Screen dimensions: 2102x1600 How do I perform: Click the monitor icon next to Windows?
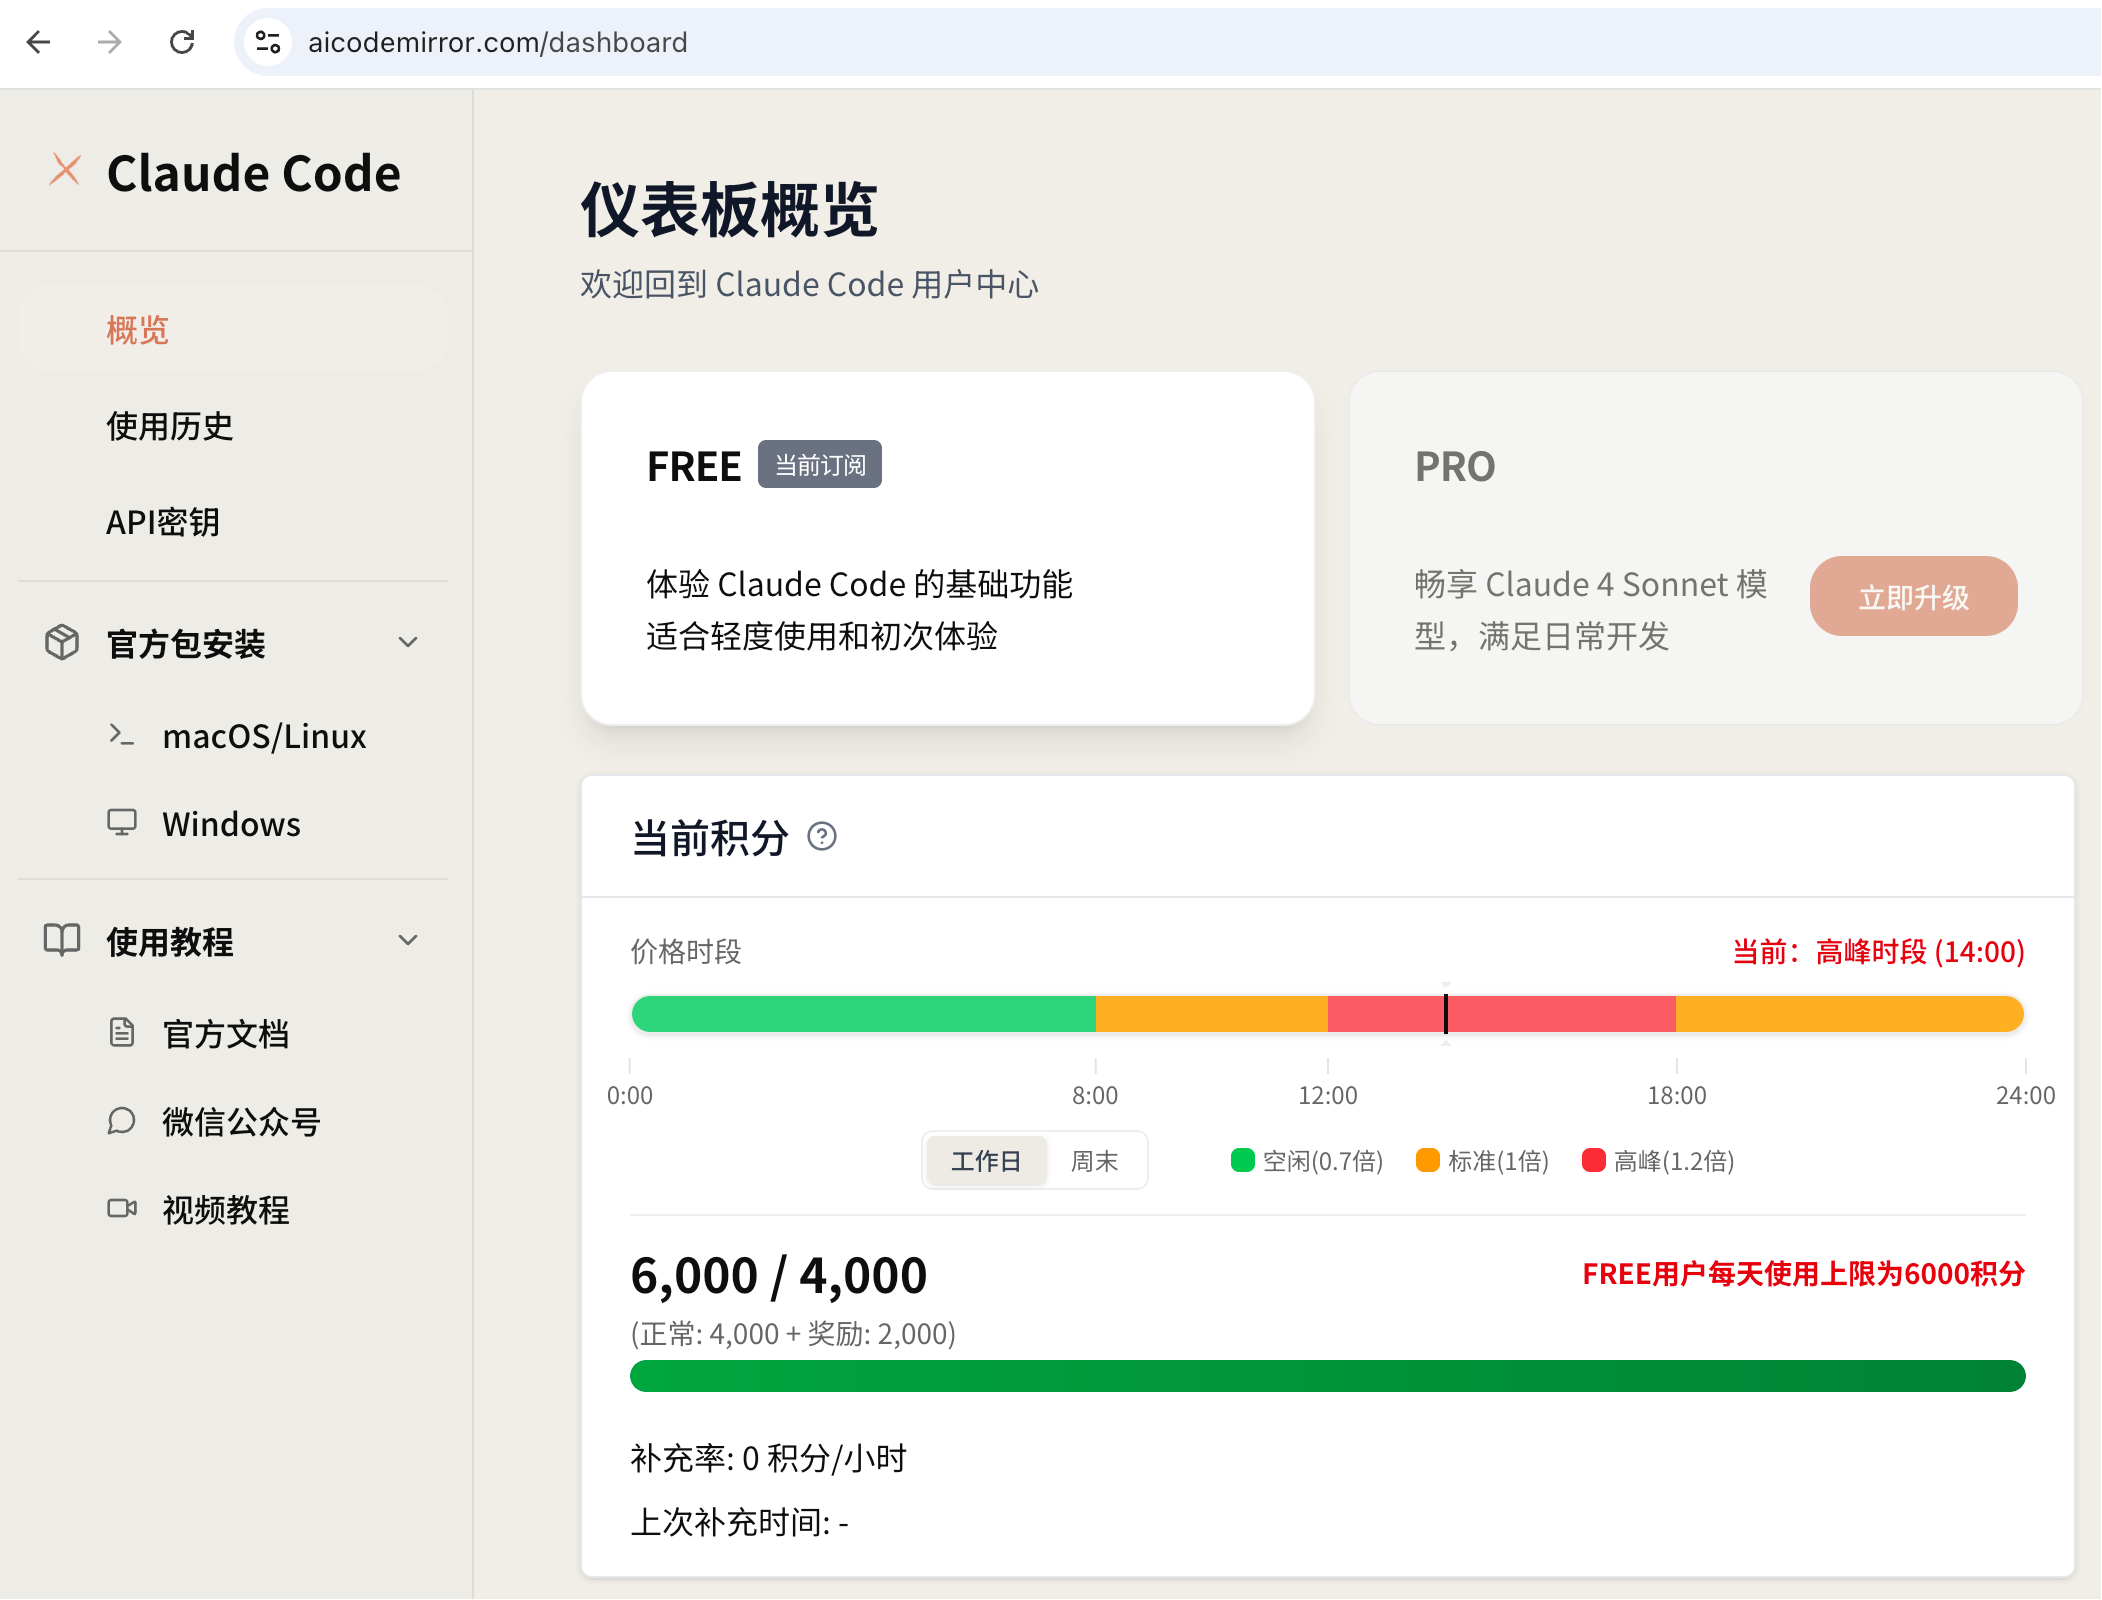click(121, 822)
